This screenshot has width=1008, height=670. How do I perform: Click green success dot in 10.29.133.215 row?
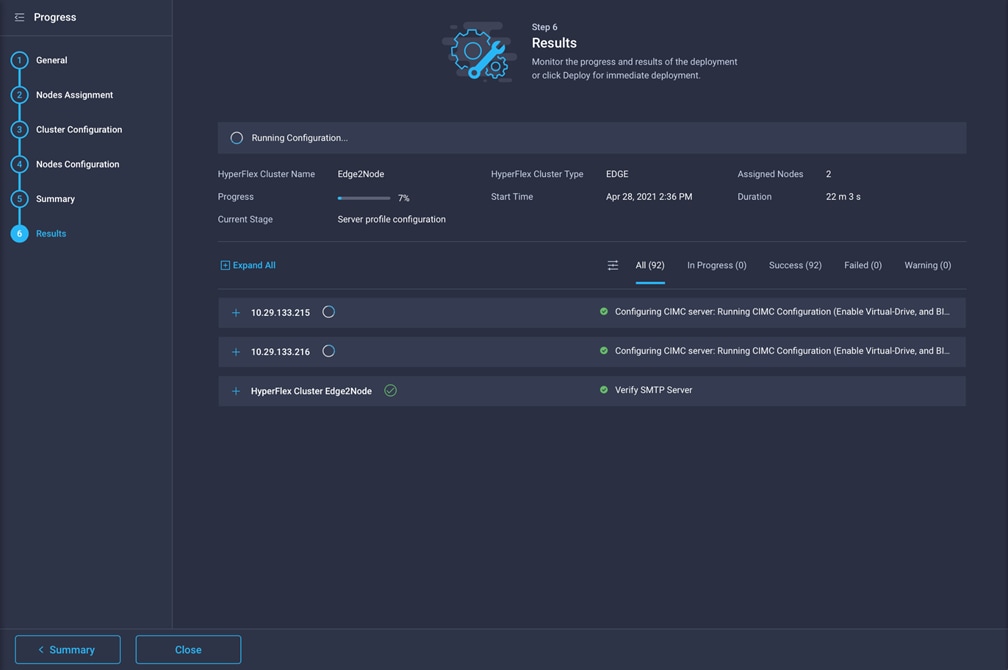pos(604,312)
